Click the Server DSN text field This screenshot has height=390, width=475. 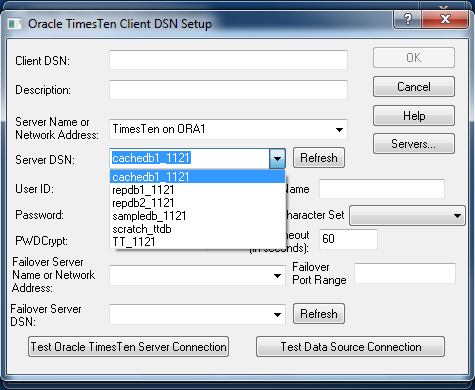tap(189, 158)
